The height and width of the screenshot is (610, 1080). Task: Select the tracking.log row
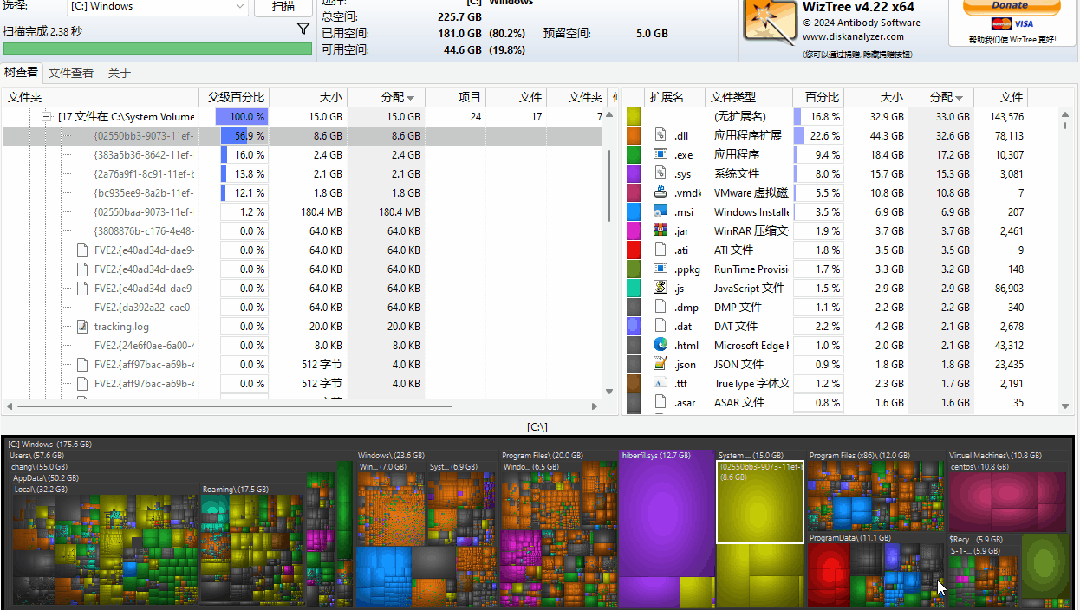302,326
